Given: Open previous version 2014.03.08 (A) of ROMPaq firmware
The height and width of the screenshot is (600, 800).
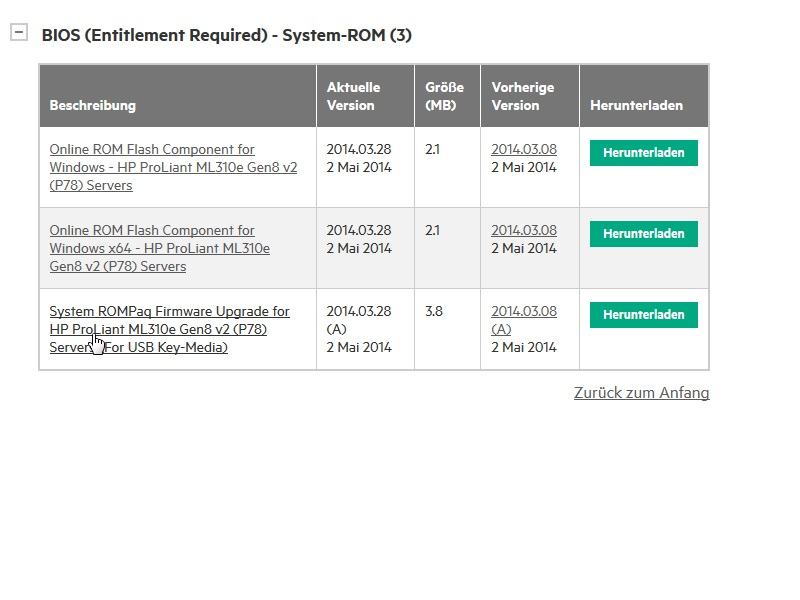Looking at the screenshot, I should (523, 311).
